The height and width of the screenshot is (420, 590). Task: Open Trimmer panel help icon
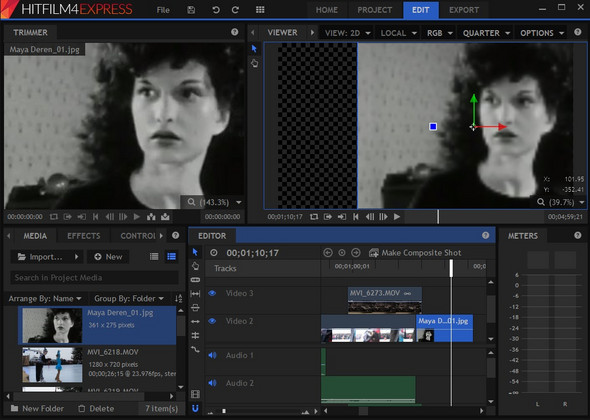coord(234,32)
